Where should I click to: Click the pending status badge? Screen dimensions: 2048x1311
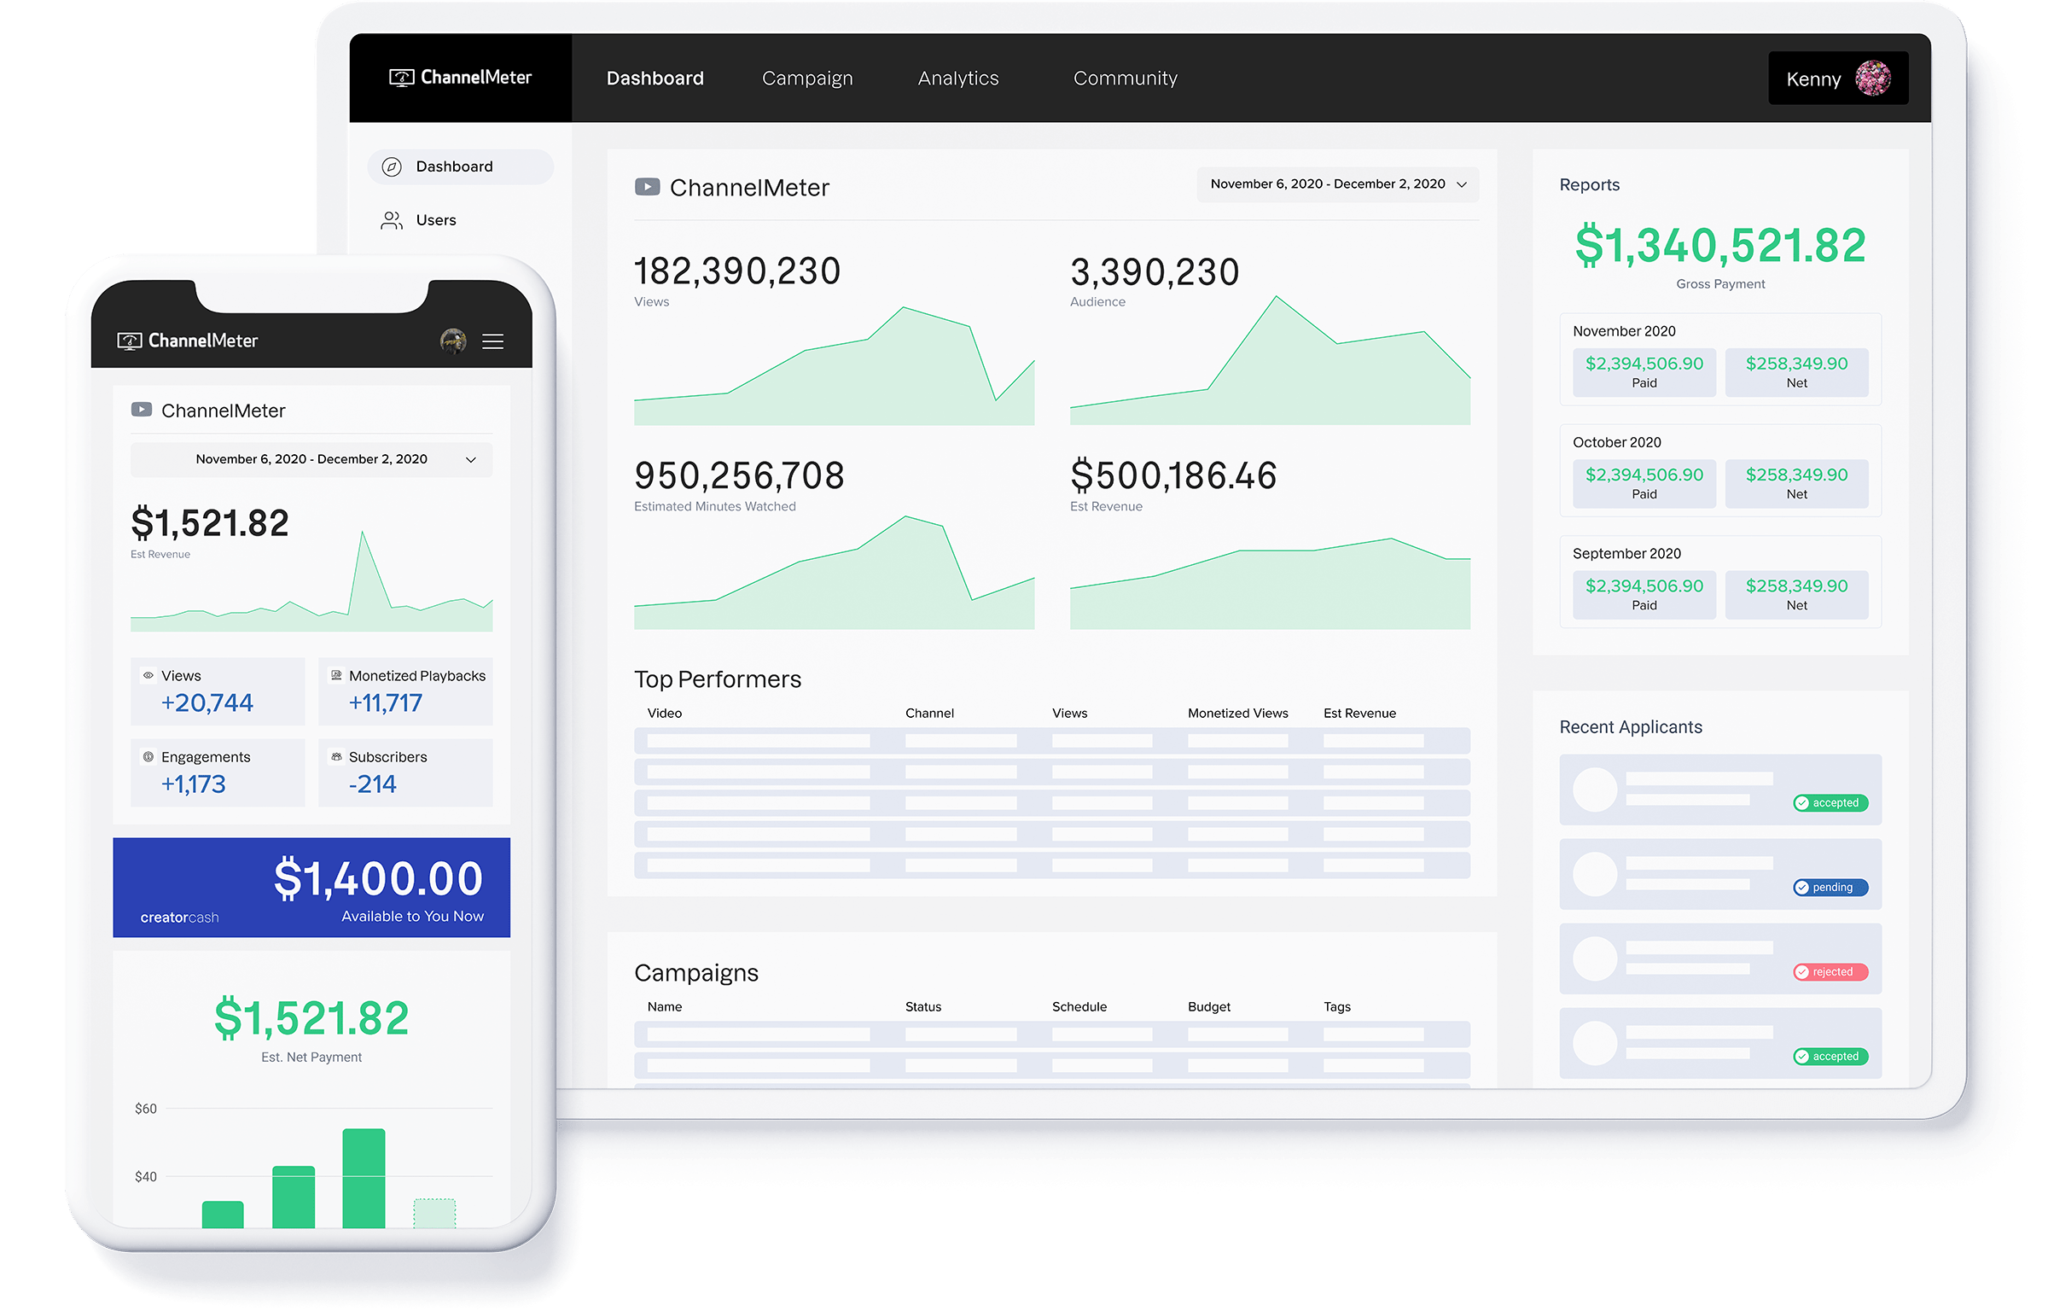pyautogui.click(x=1830, y=887)
